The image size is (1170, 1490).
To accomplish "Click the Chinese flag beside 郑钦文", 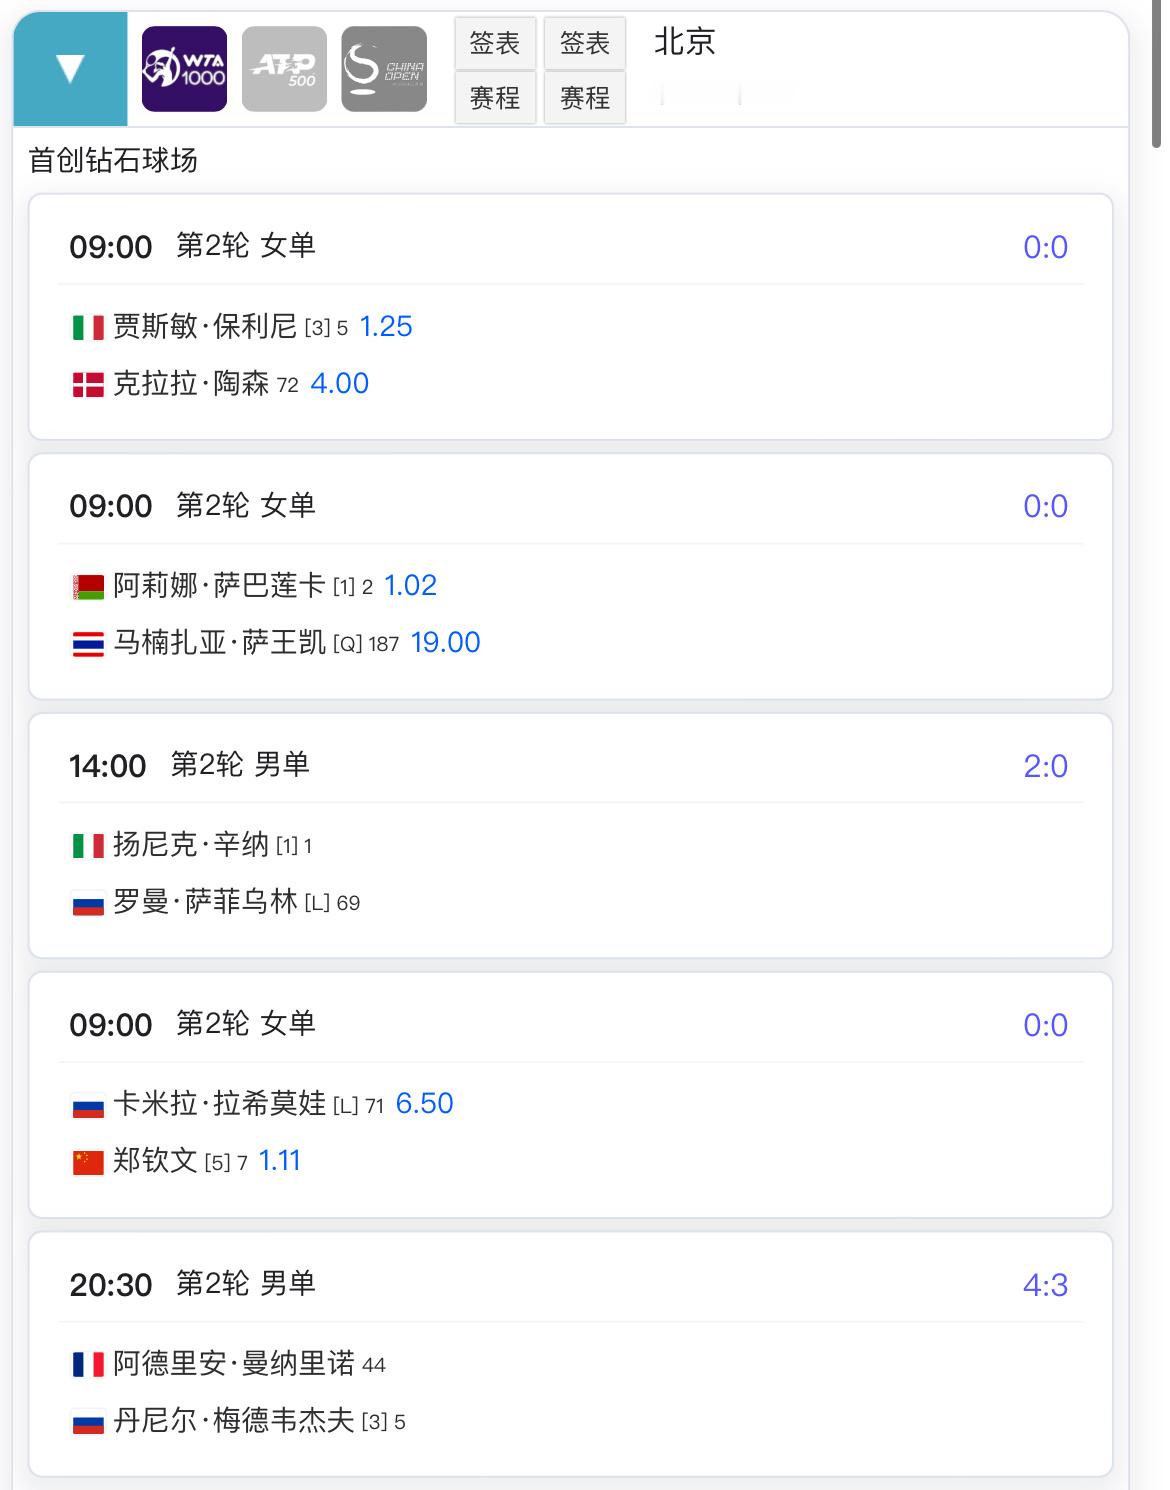I will [88, 1161].
